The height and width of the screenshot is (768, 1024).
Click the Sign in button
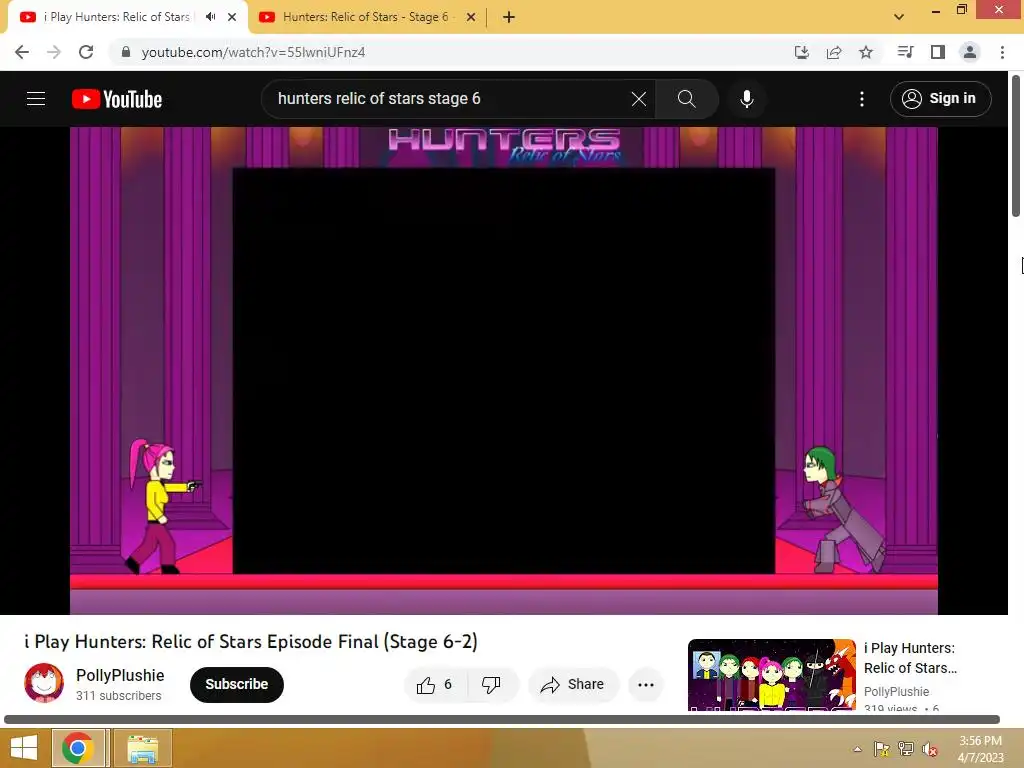coord(940,99)
